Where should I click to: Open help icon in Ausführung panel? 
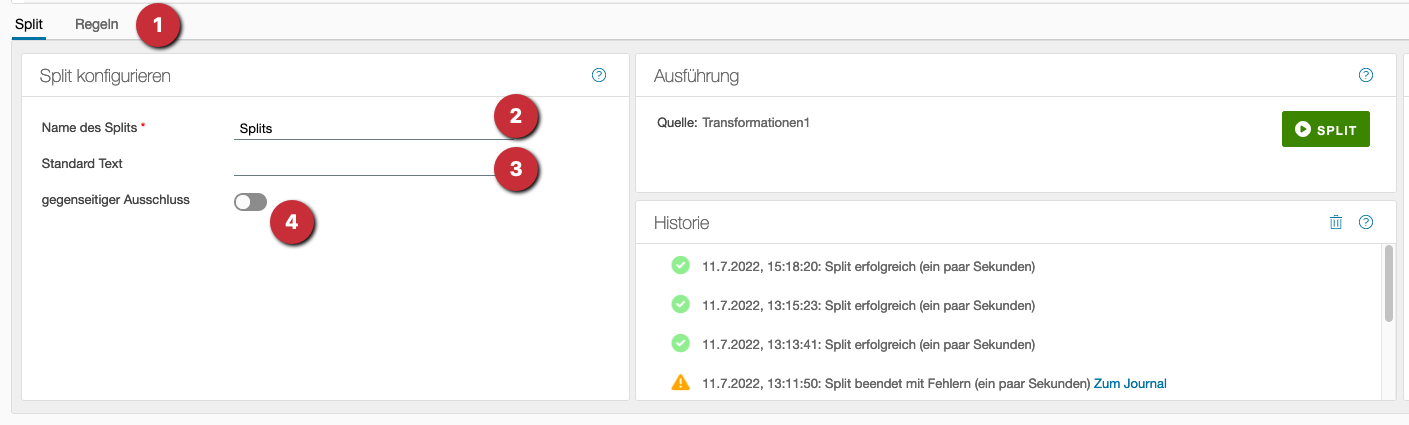tap(1366, 75)
